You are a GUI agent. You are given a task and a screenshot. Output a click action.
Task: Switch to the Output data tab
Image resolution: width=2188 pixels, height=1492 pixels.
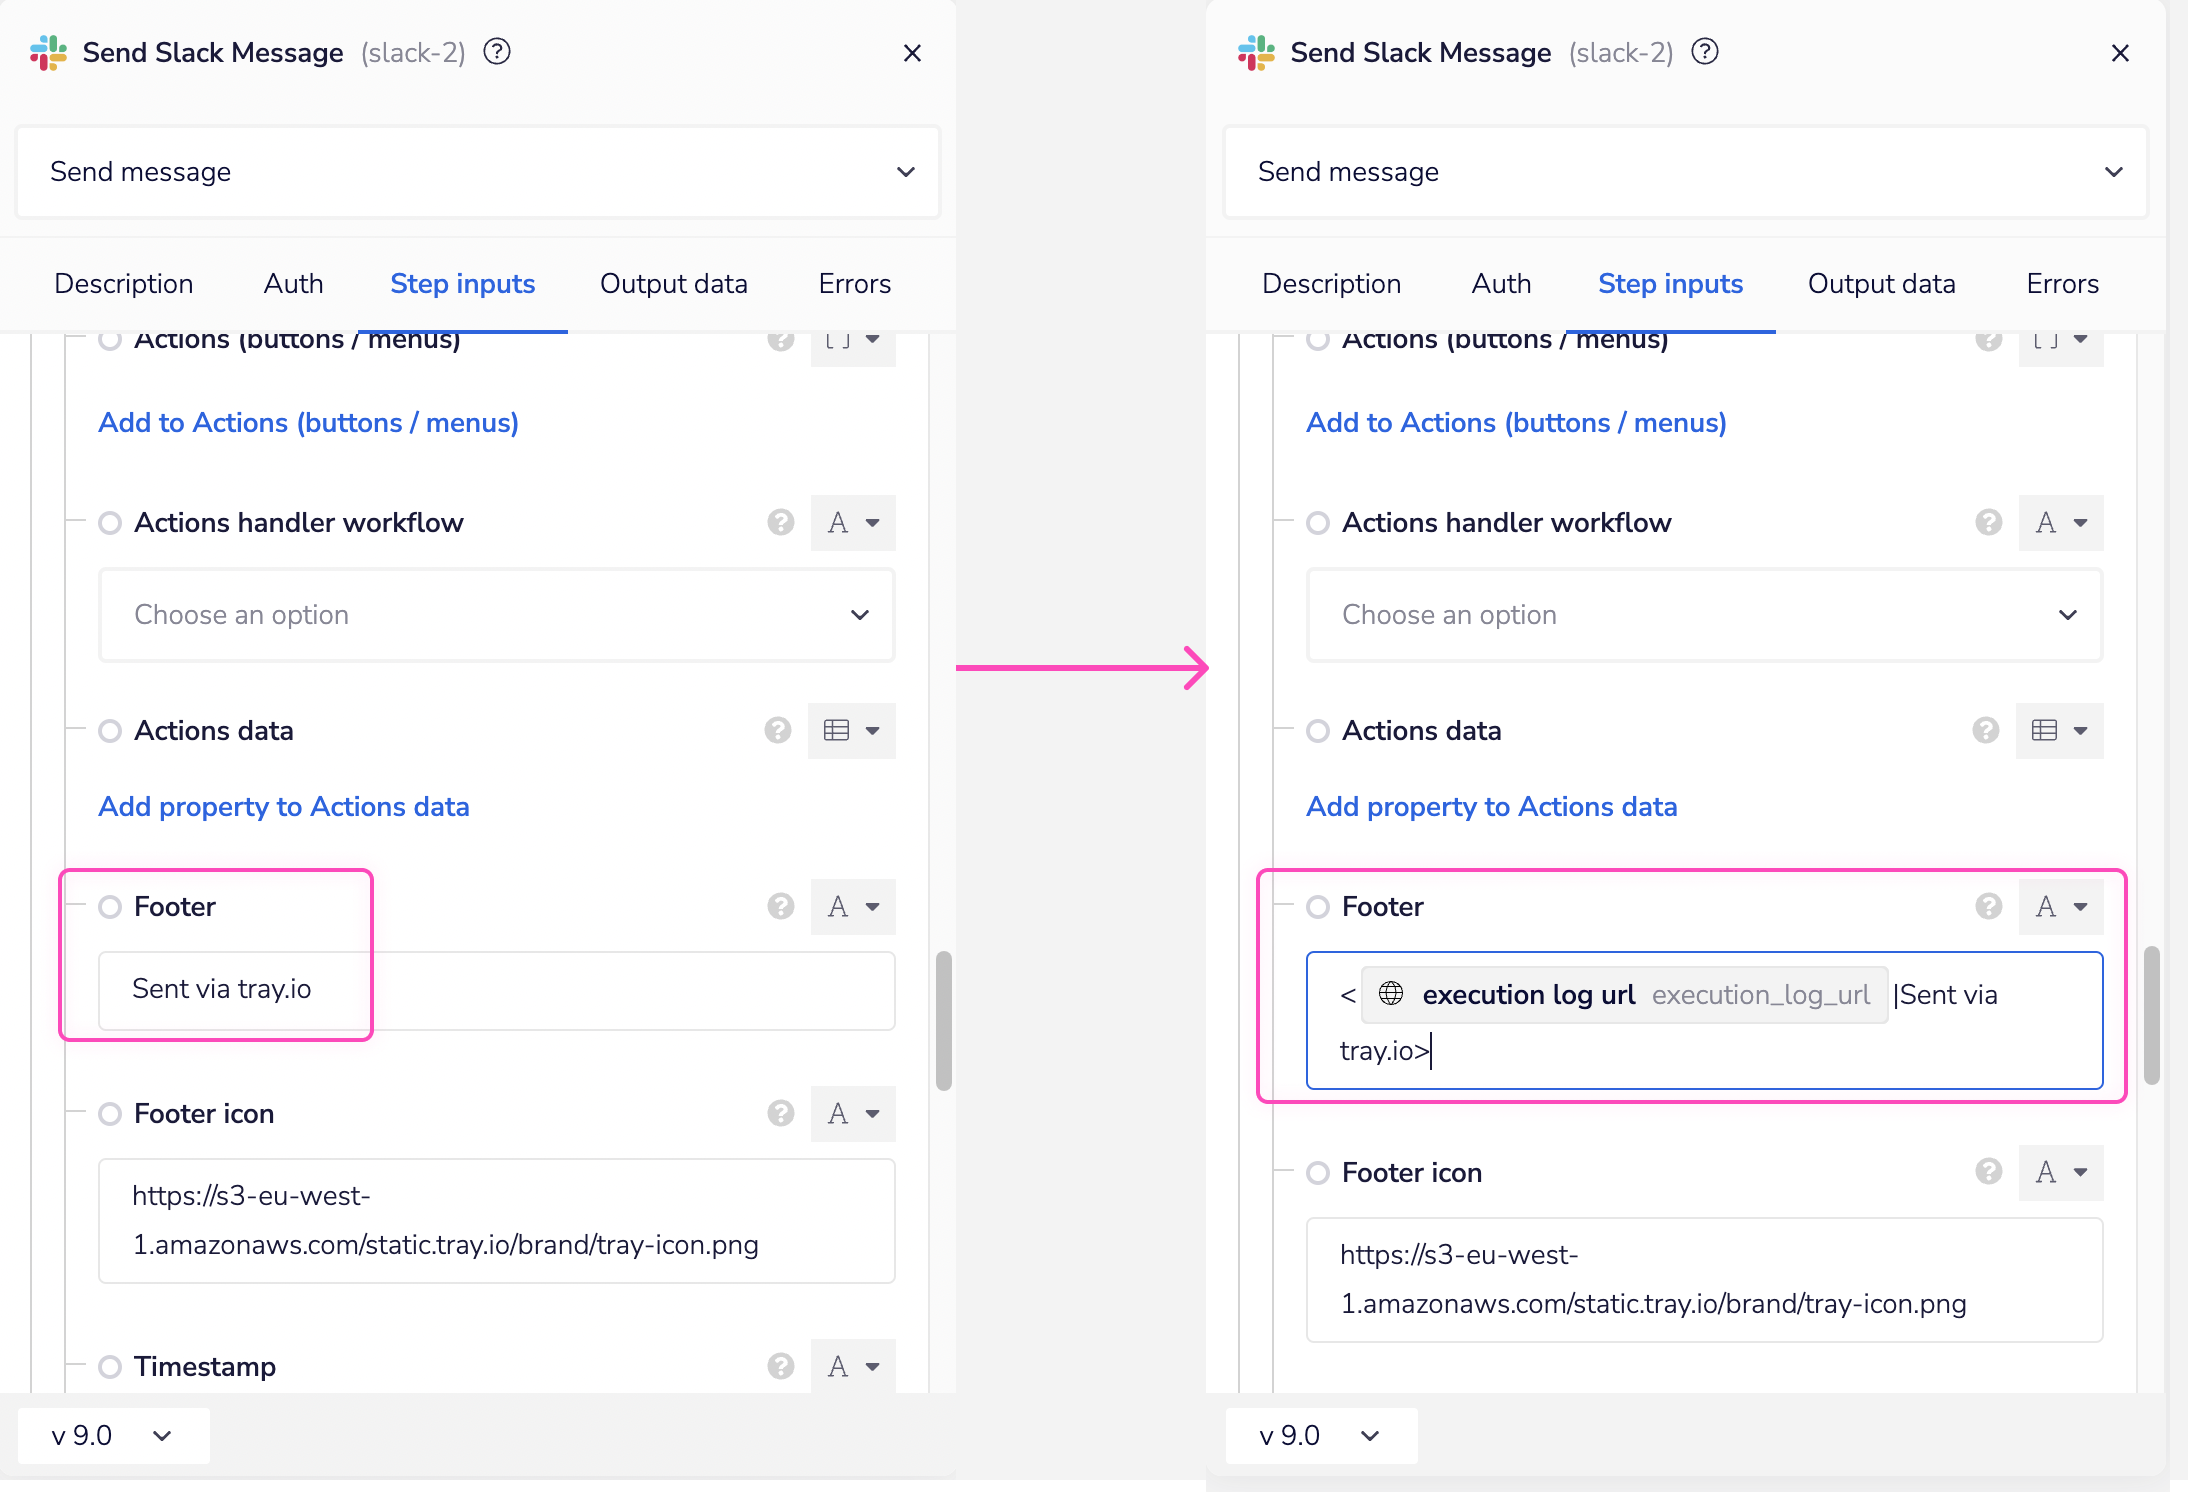[673, 284]
